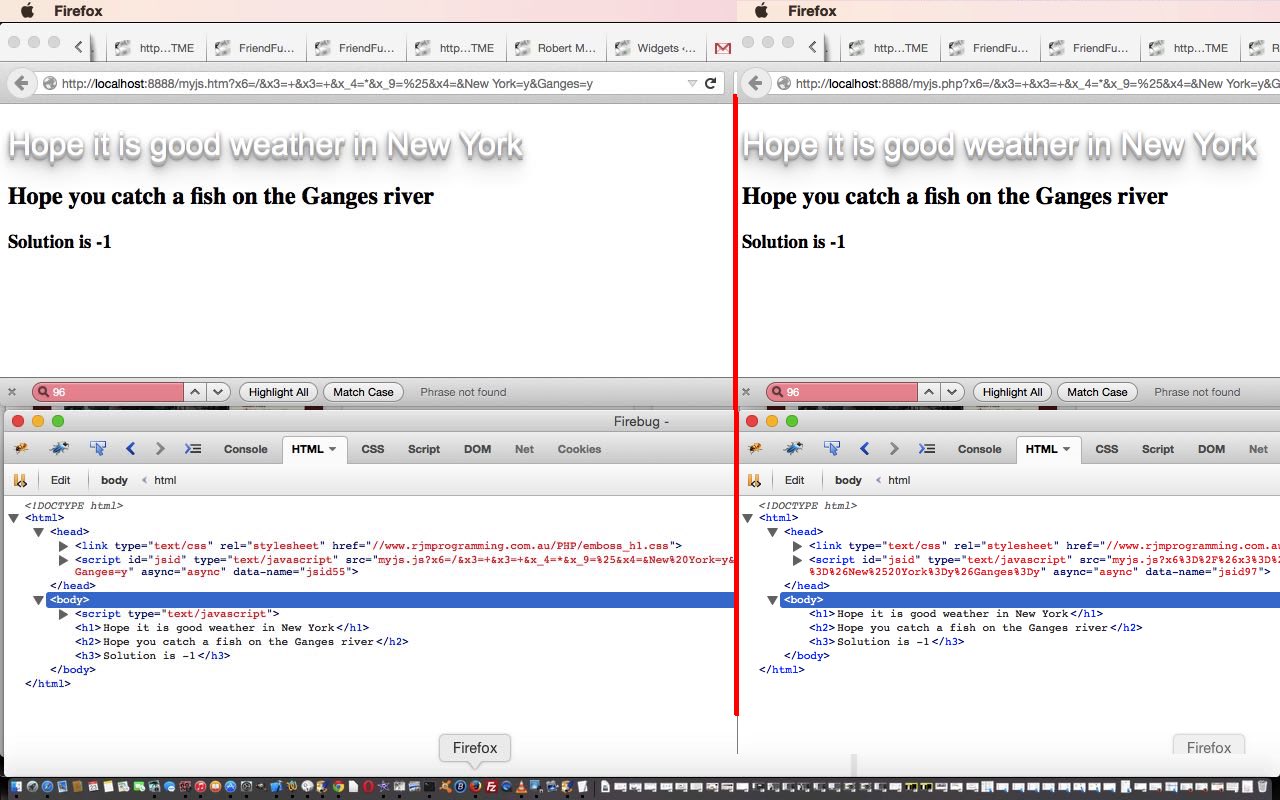Screen dimensions: 1280x800
Task: Expand the jsid script node in left Firebug
Action: [64, 560]
